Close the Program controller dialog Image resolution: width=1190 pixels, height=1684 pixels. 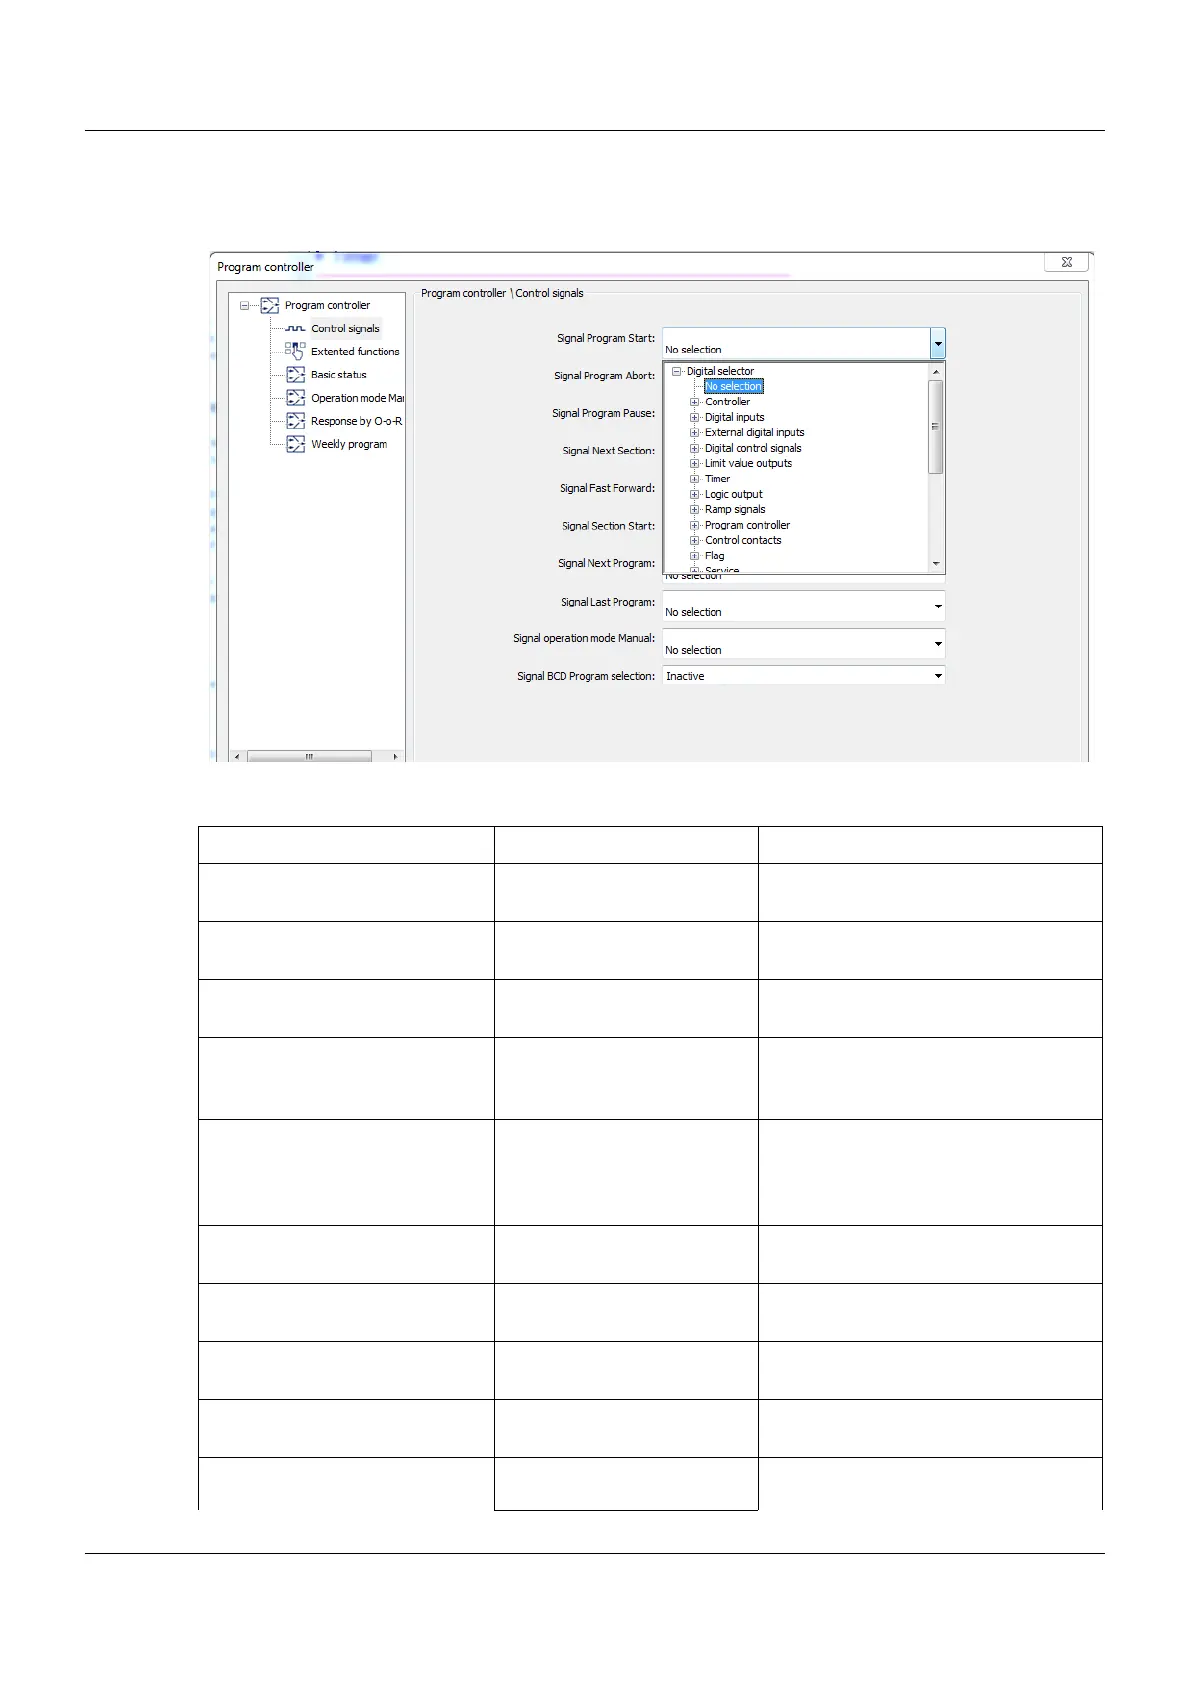click(1066, 262)
